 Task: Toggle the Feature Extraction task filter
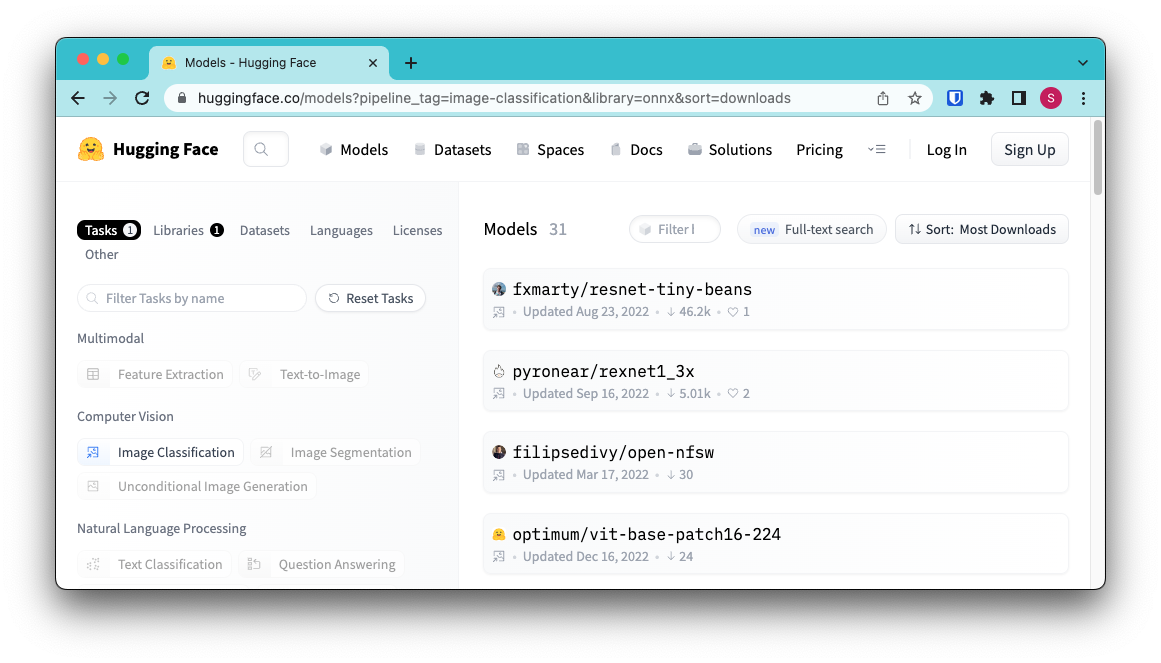[x=155, y=374]
